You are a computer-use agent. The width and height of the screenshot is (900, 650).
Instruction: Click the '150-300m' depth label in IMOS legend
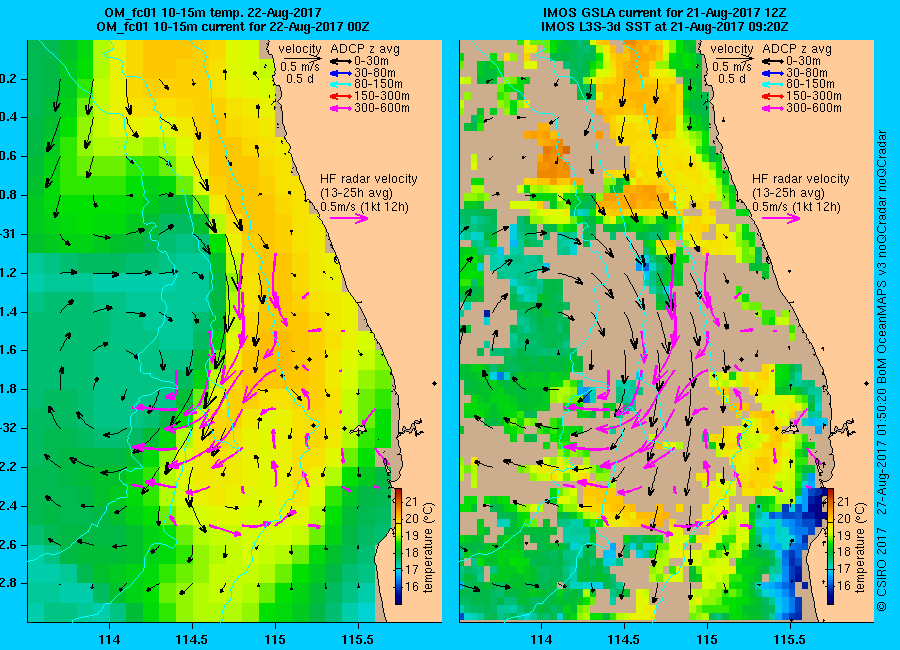814,96
